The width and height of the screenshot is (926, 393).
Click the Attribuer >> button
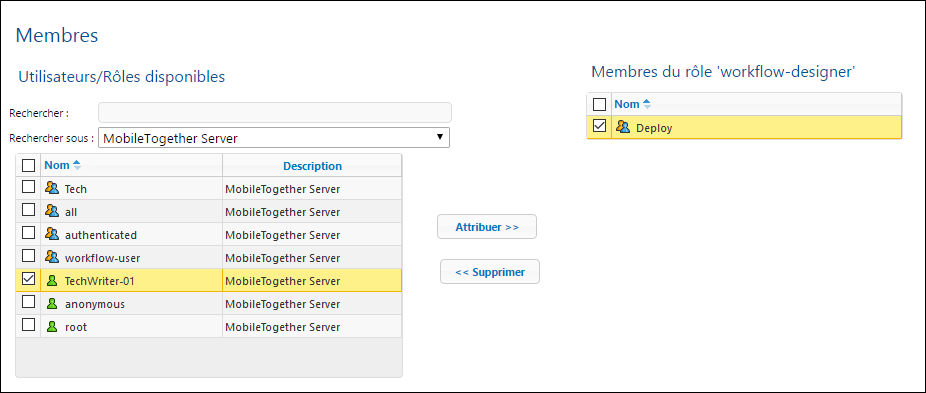(x=487, y=227)
